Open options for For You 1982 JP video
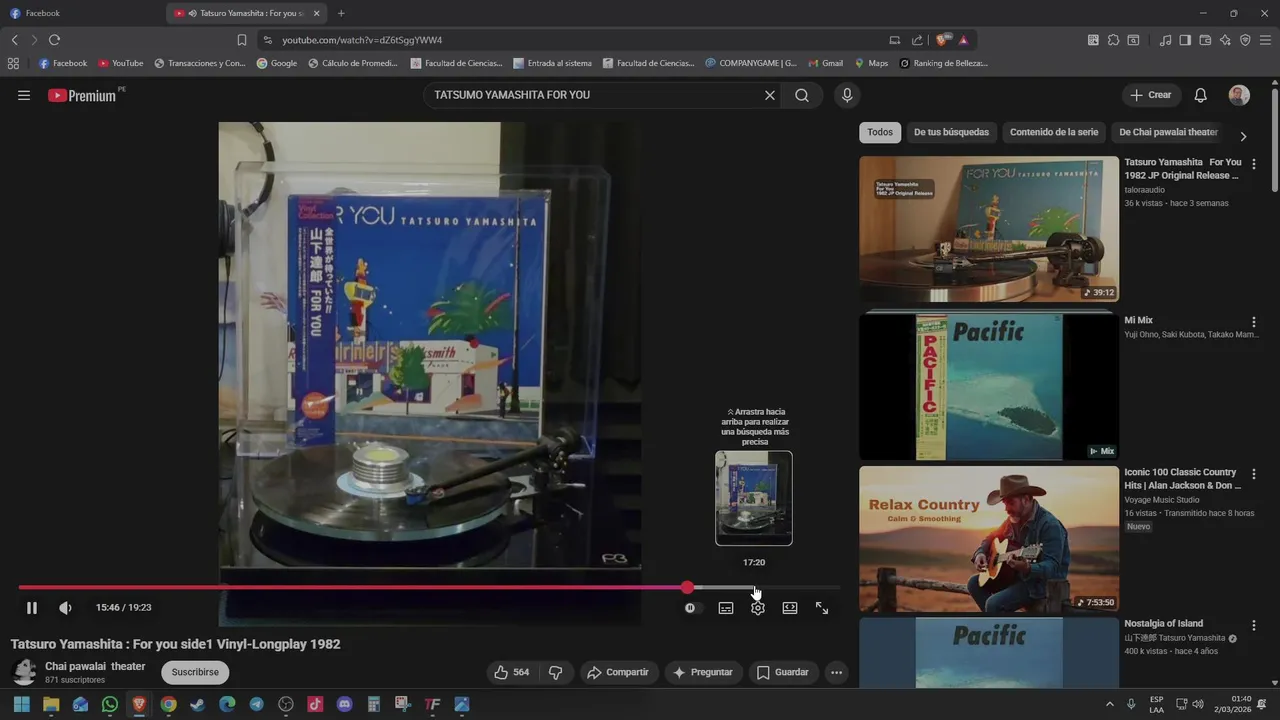 pyautogui.click(x=1254, y=164)
